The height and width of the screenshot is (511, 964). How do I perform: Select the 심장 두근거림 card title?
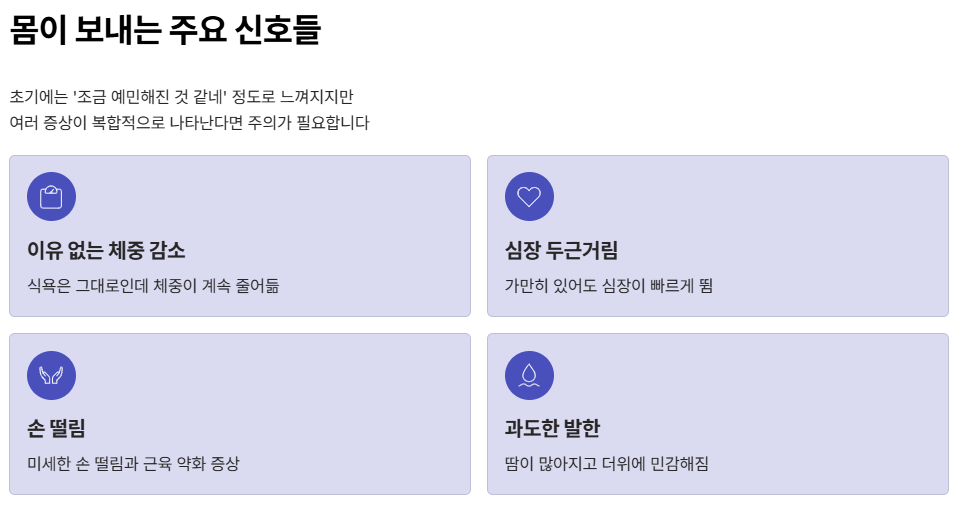pyautogui.click(x=561, y=250)
